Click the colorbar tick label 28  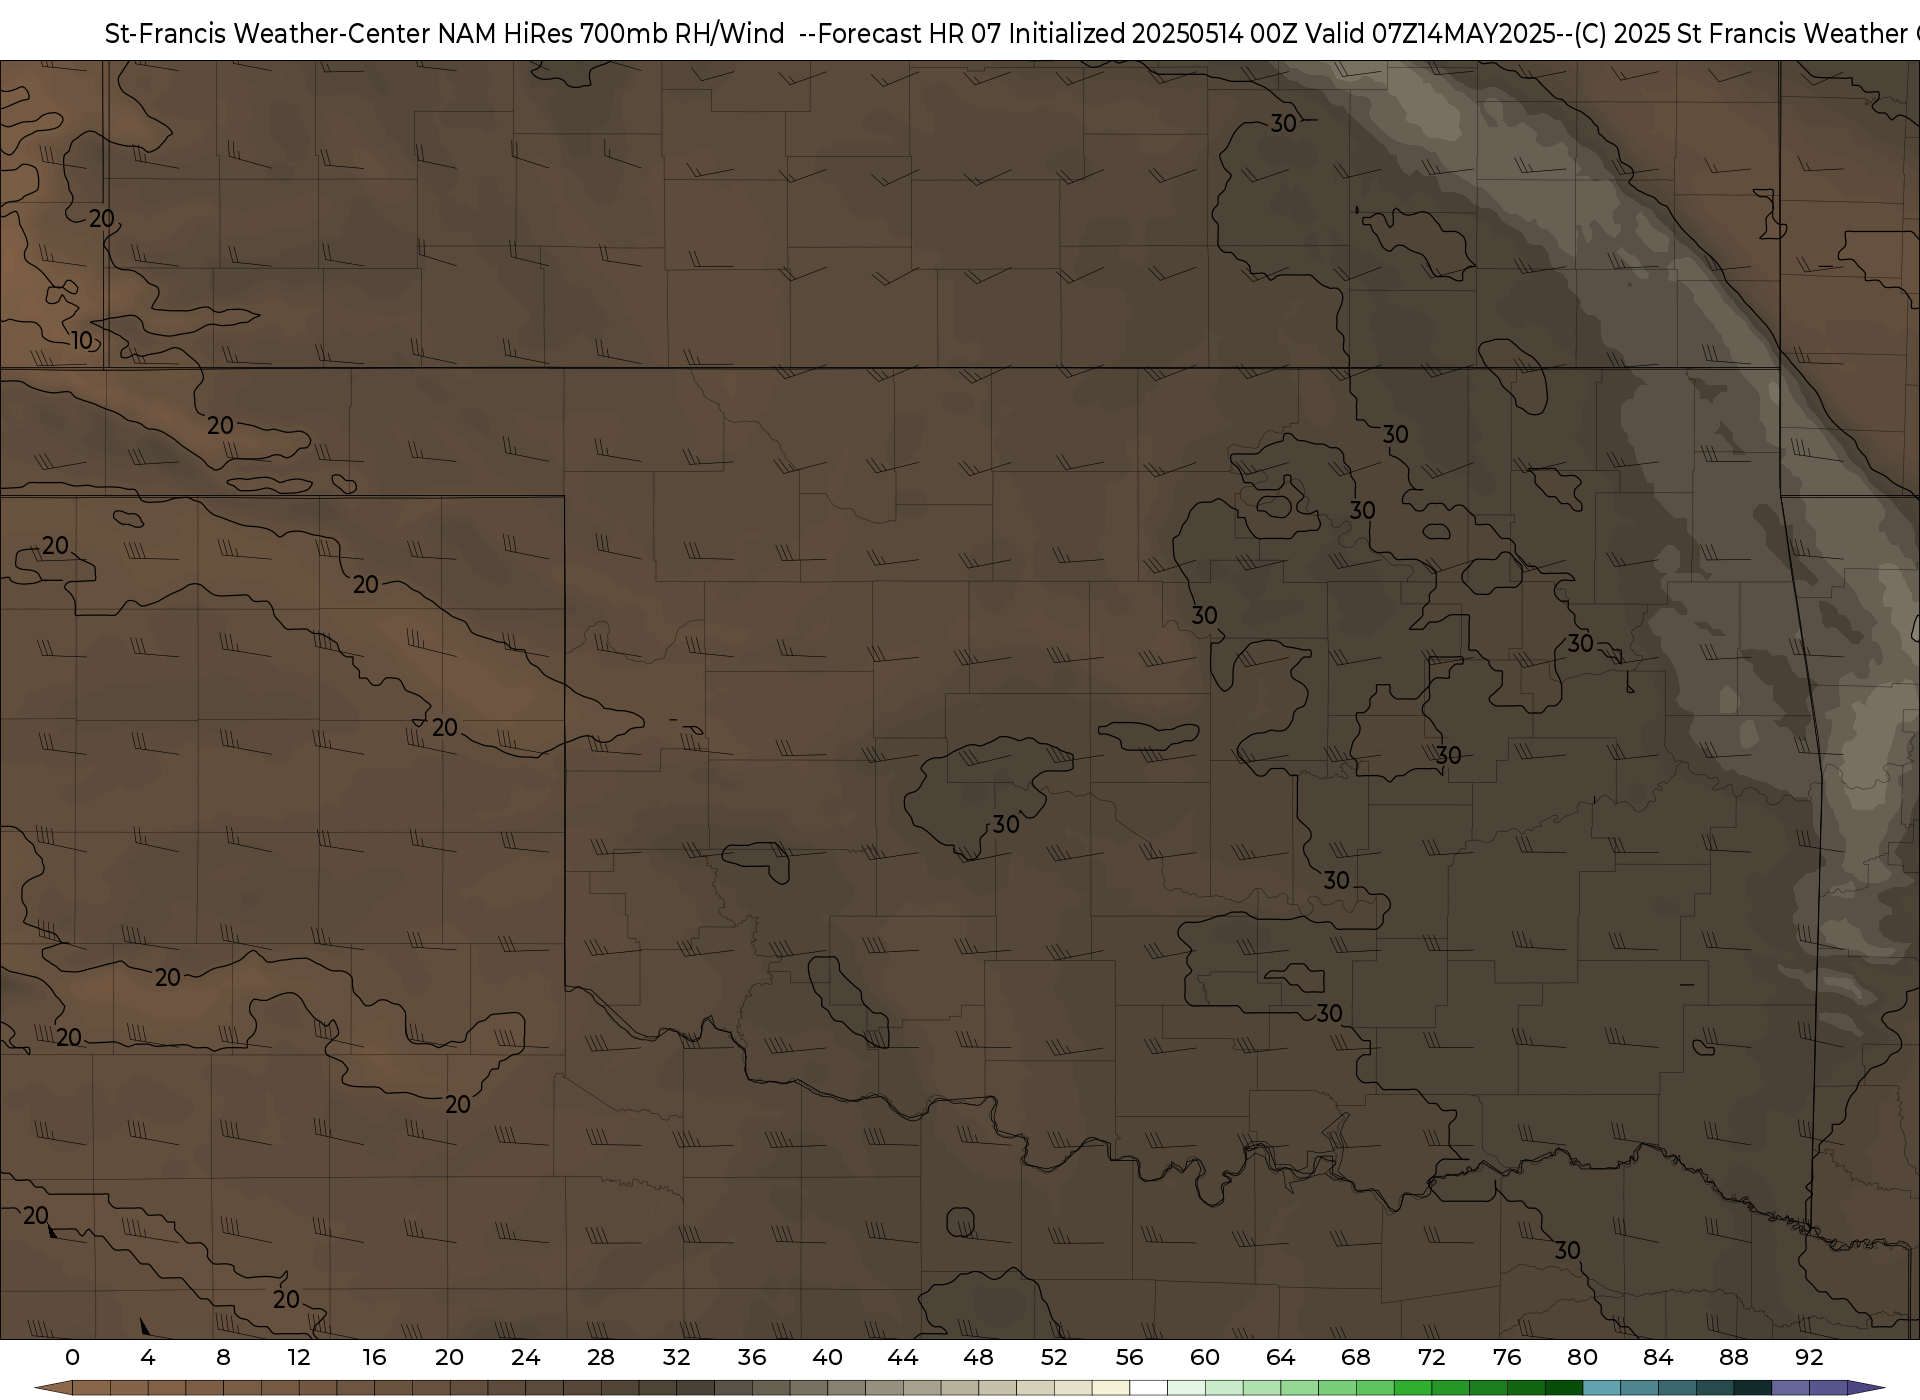[x=601, y=1358]
